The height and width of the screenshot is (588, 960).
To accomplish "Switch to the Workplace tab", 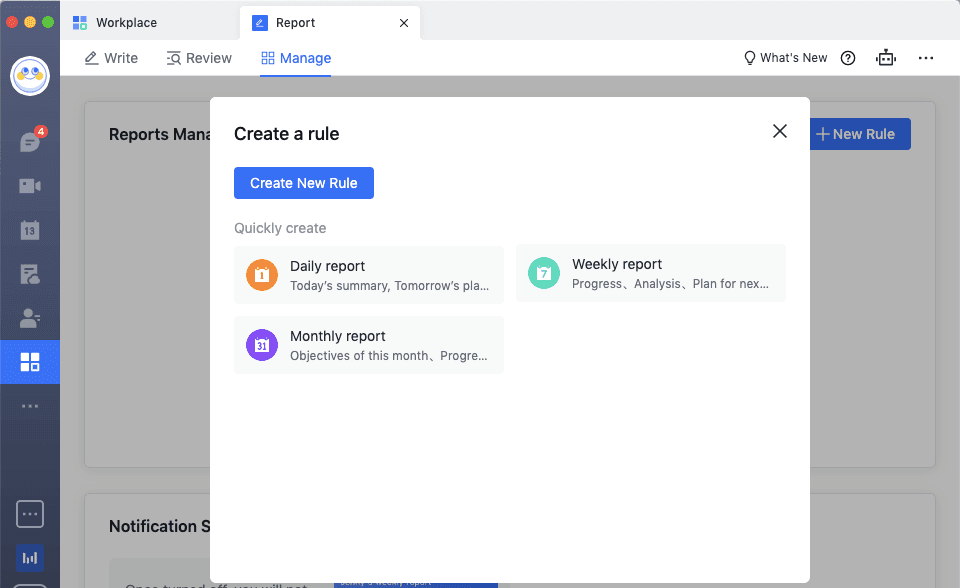I will [x=149, y=23].
